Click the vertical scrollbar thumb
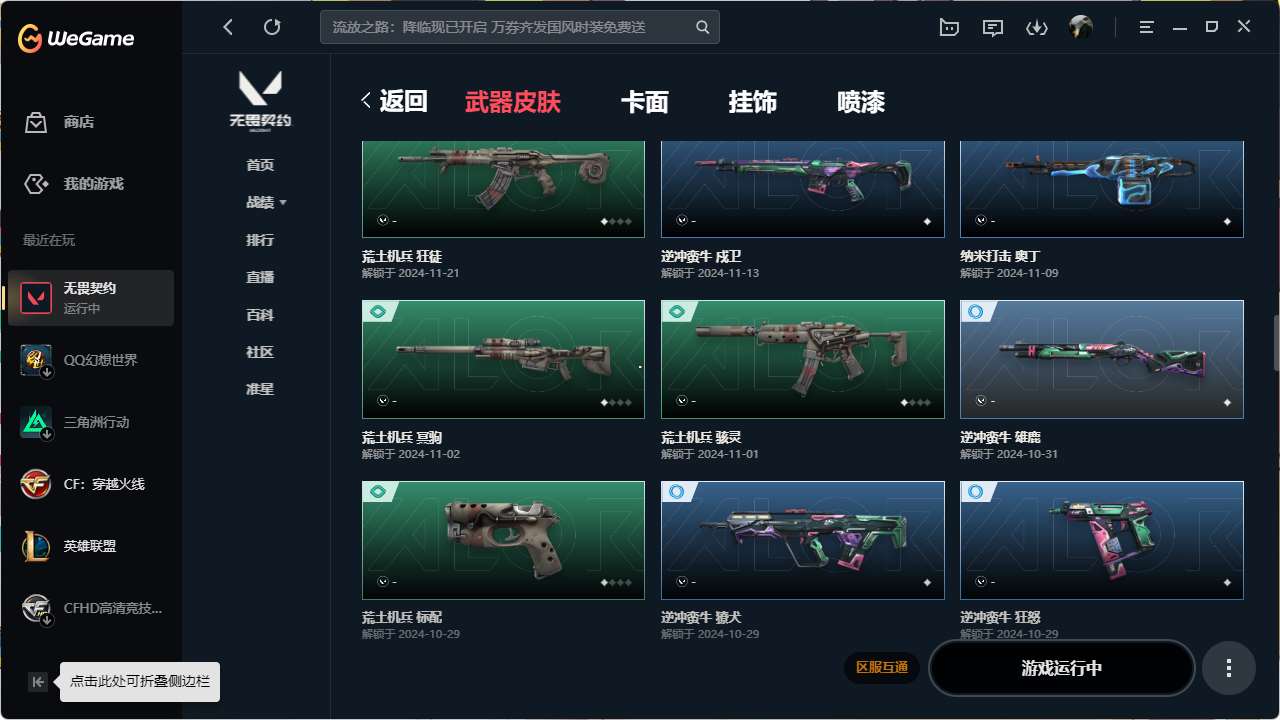 [1275, 344]
